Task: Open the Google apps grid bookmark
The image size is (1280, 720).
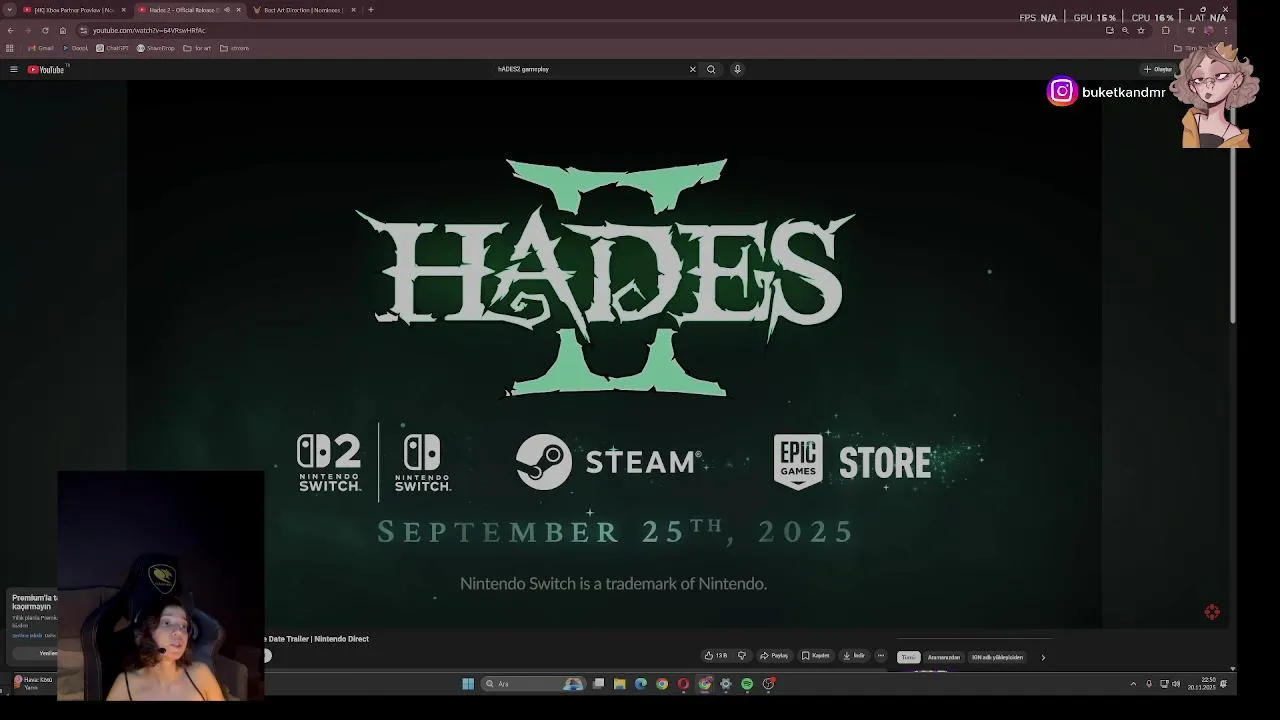Action: pyautogui.click(x=10, y=48)
